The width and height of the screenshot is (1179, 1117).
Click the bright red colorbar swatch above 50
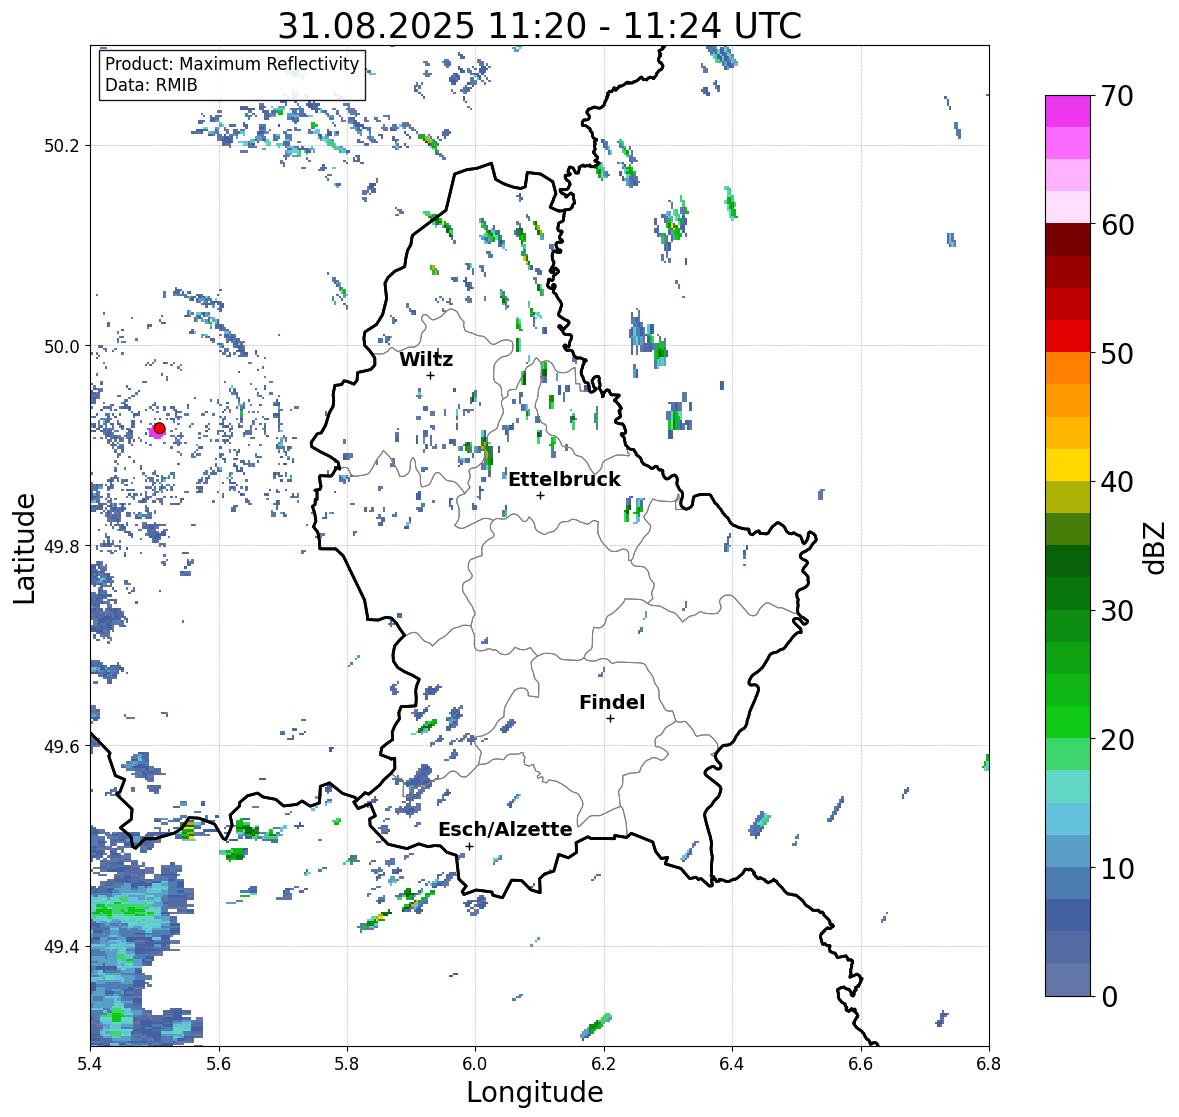pyautogui.click(x=1068, y=336)
